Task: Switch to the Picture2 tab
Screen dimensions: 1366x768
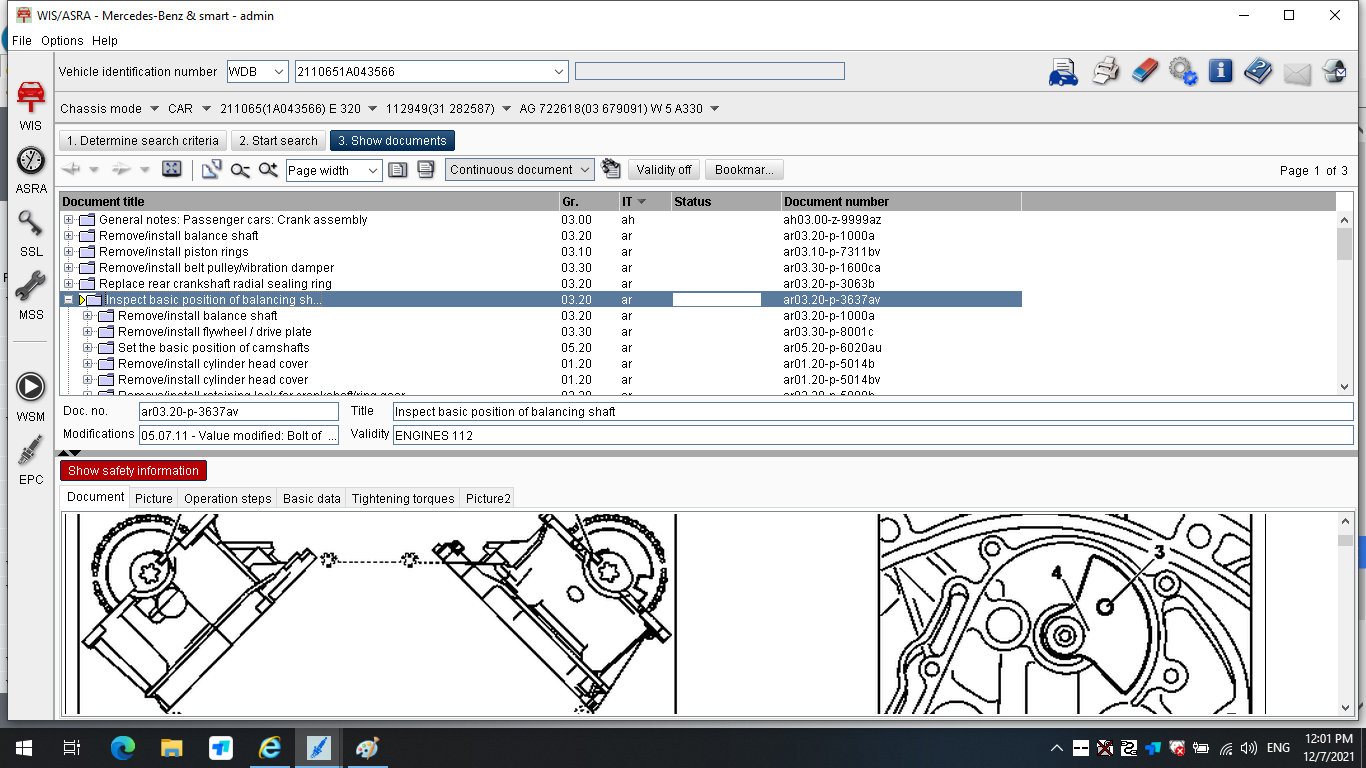Action: pos(488,498)
